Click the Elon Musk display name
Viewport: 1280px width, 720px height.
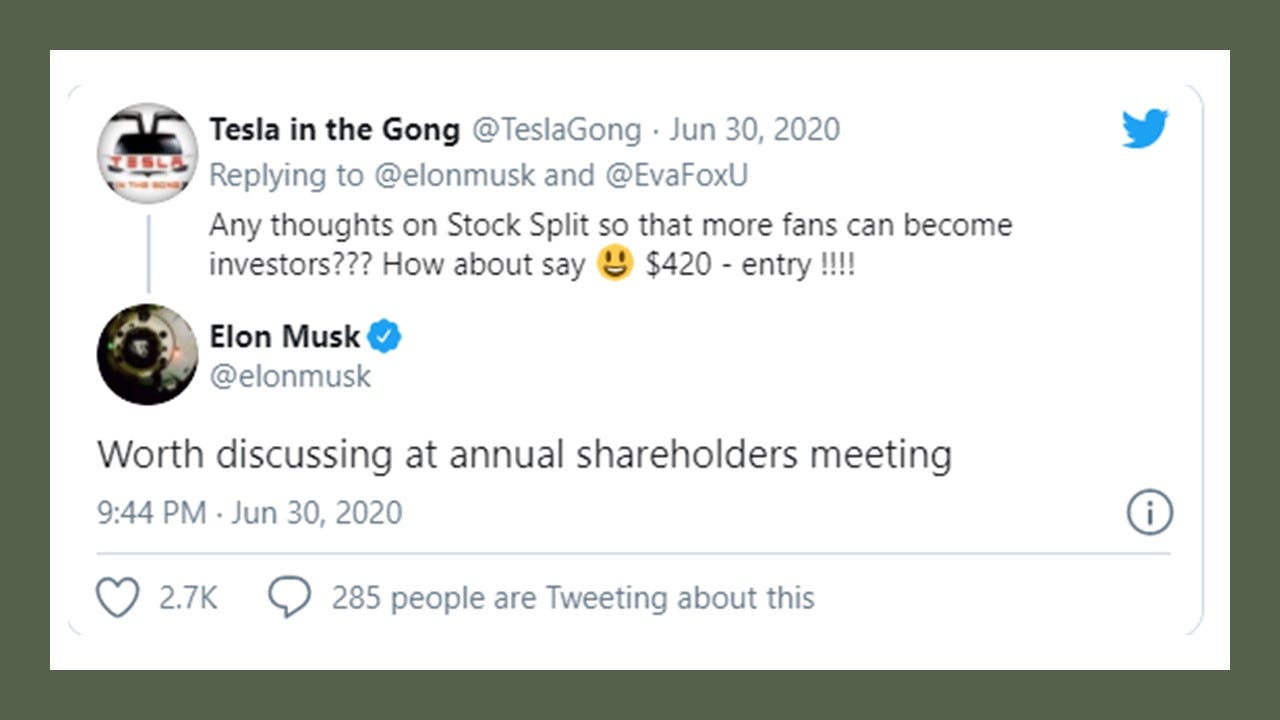coord(285,337)
